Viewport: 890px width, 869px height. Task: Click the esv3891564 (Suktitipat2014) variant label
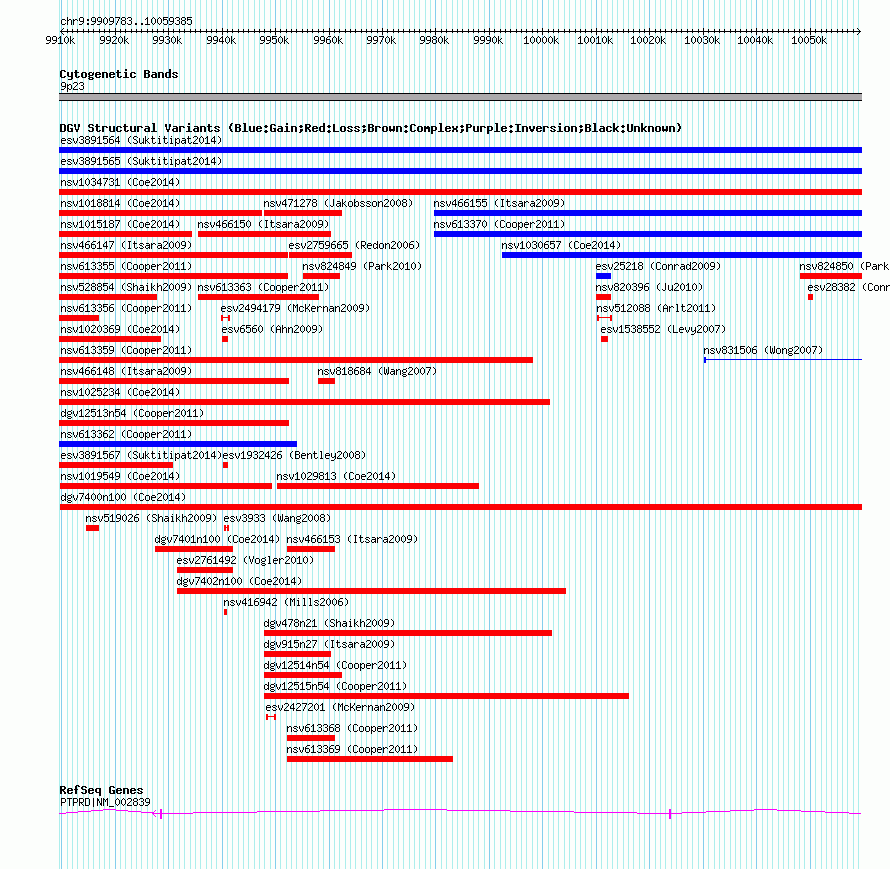pos(141,140)
